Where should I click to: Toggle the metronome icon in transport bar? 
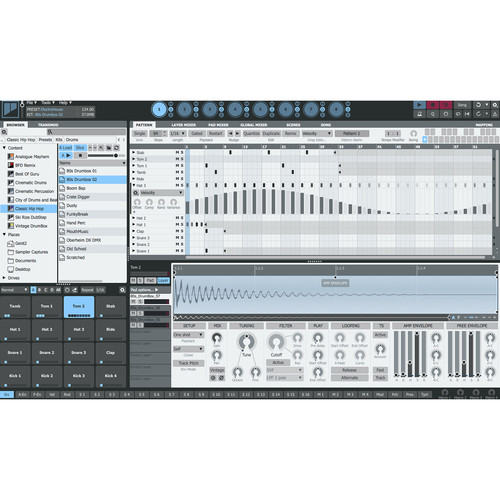coord(419,114)
